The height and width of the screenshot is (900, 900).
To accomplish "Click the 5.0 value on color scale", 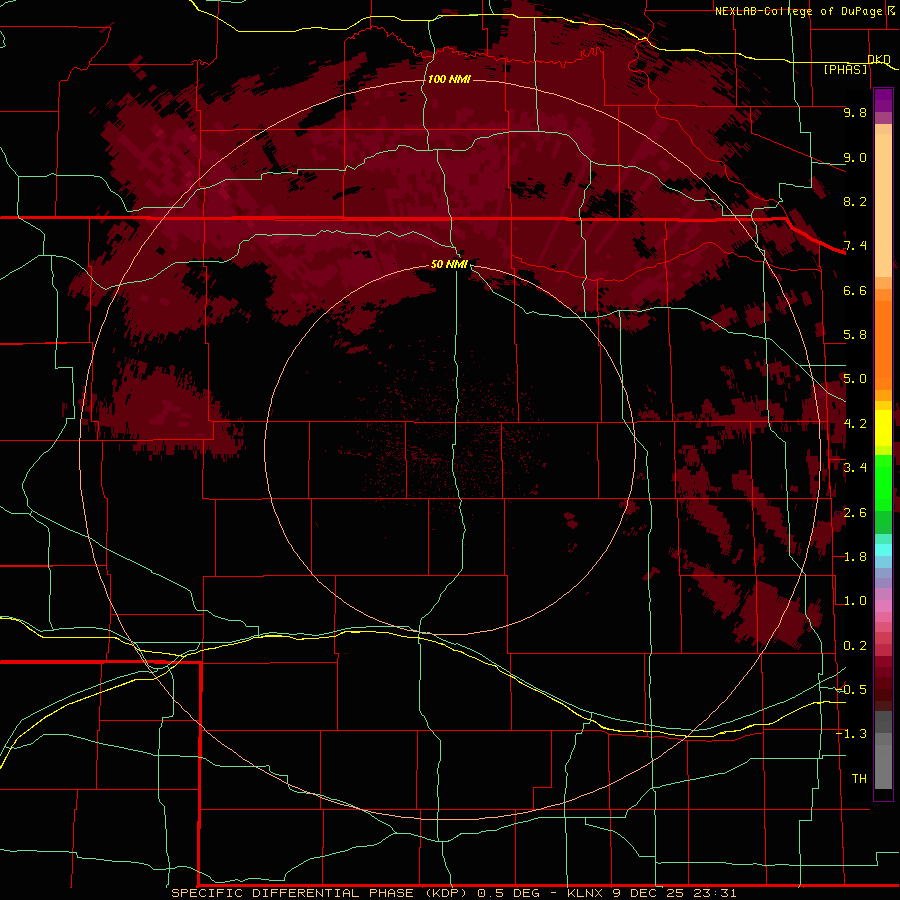I will (x=855, y=379).
